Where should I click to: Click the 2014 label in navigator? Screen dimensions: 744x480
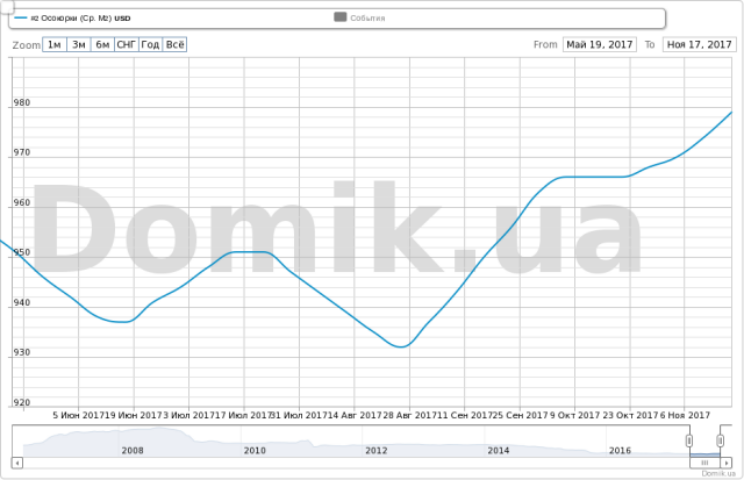point(498,450)
